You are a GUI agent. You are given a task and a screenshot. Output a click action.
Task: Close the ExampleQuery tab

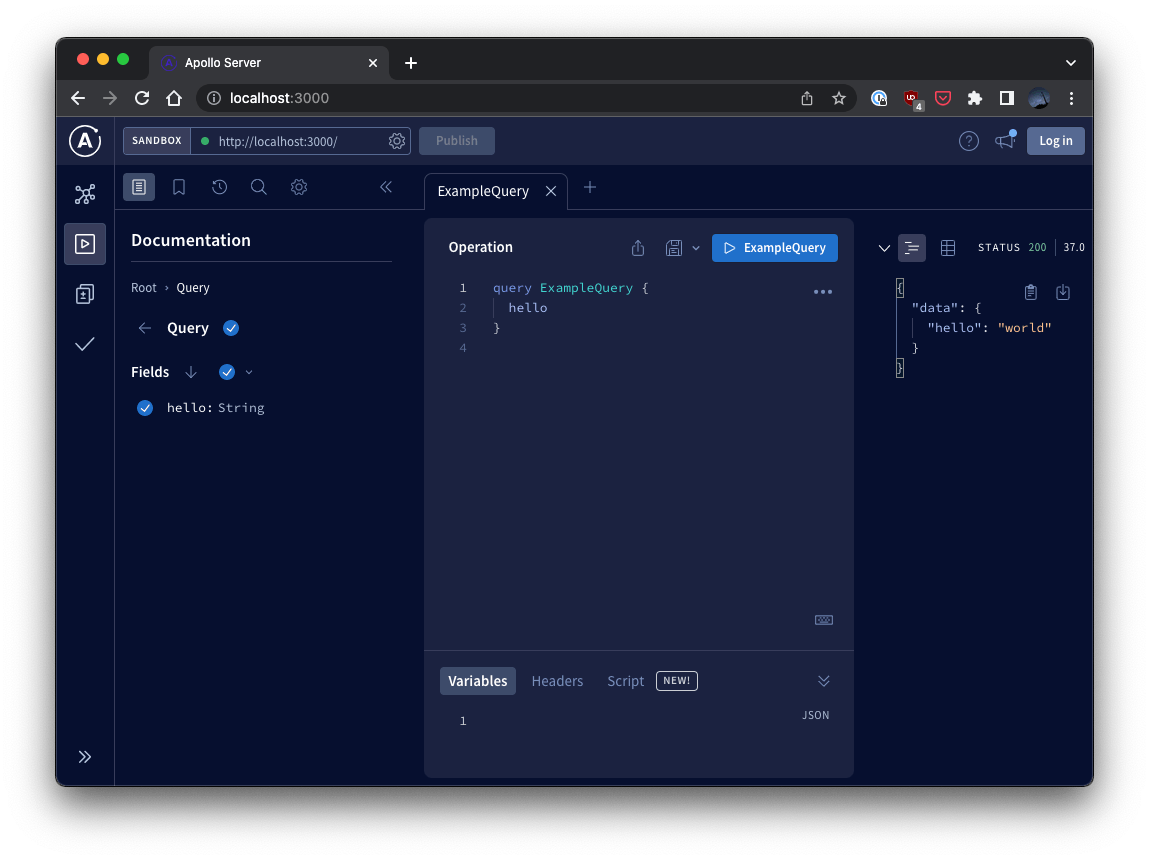[x=551, y=191]
